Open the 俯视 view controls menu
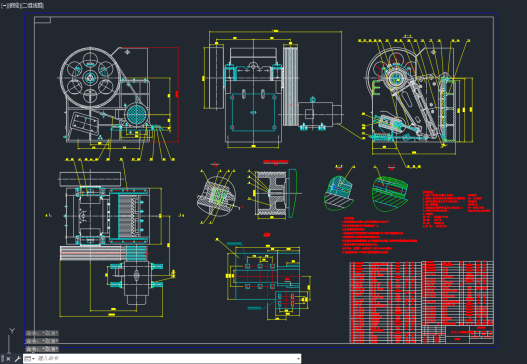Screen dimensions: 527x364 pos(13,6)
